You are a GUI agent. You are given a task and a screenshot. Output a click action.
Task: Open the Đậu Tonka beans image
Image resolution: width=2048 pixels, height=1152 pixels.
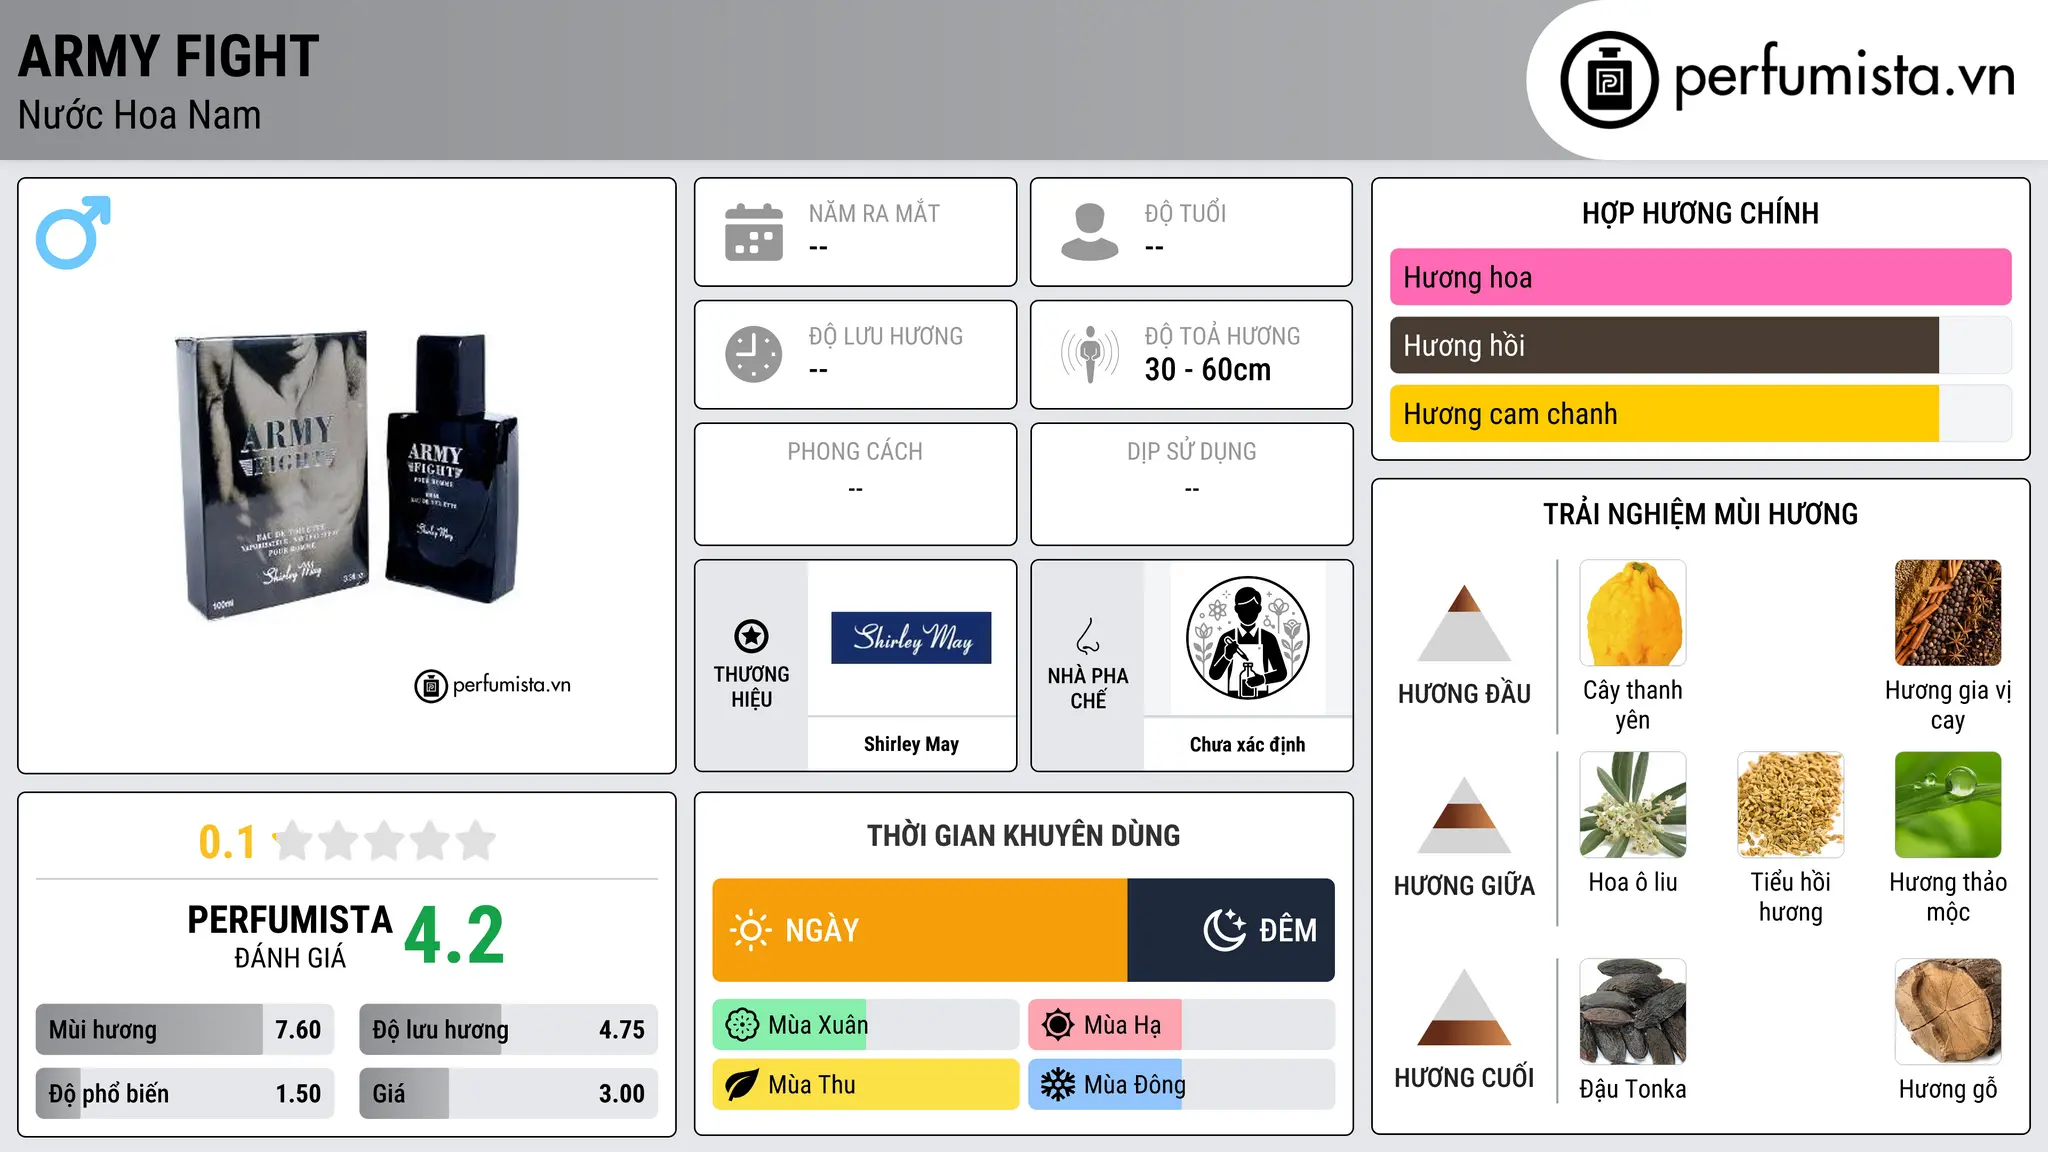1633,1012
